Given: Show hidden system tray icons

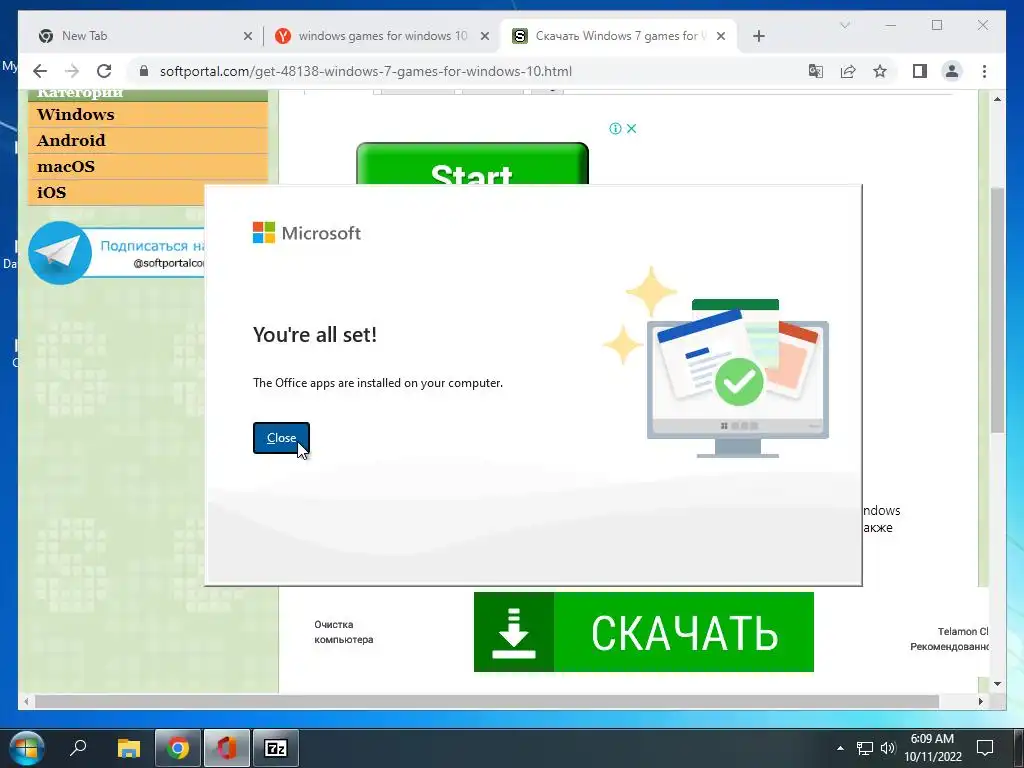Looking at the screenshot, I should coord(840,748).
